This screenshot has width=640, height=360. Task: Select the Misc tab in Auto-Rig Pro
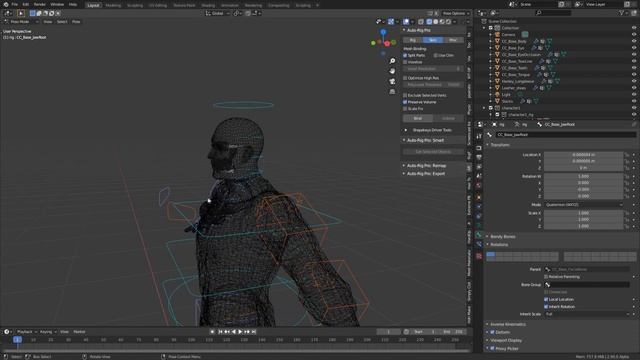[x=453, y=40]
